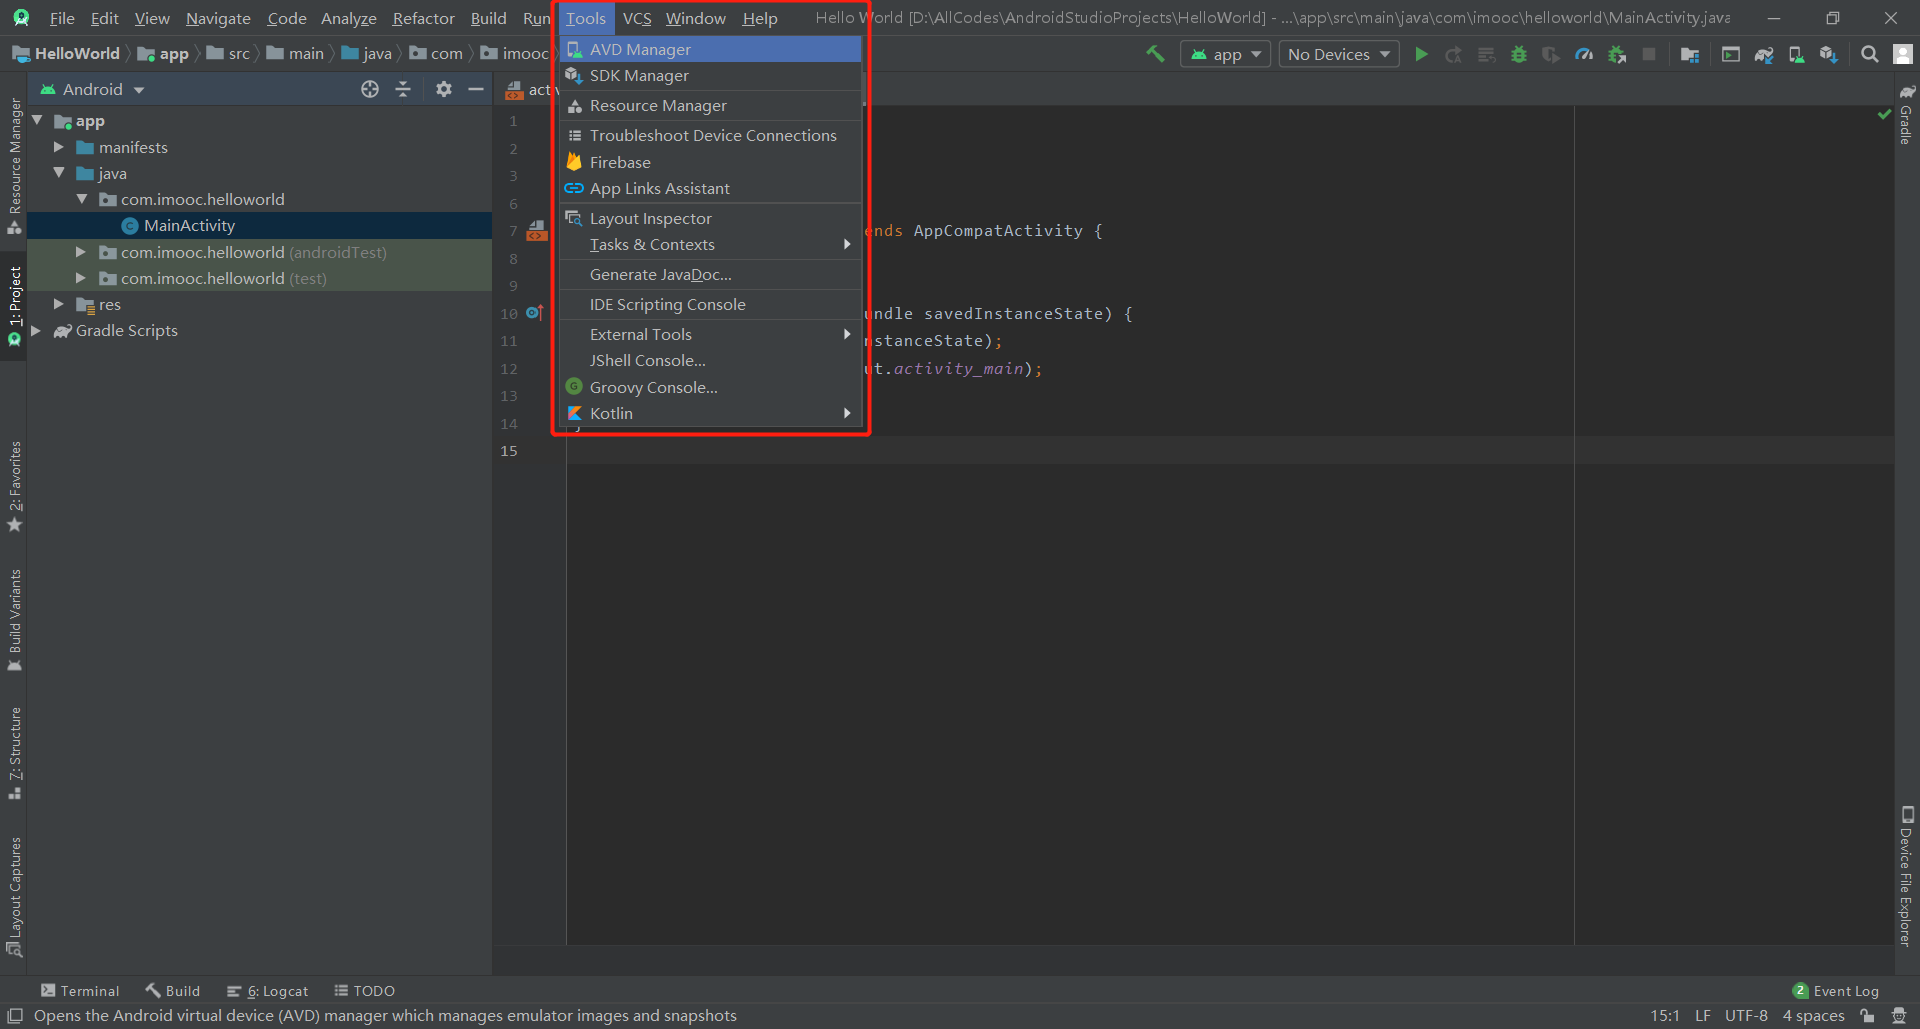
Task: Click the Debug app bug icon
Action: tap(1519, 54)
